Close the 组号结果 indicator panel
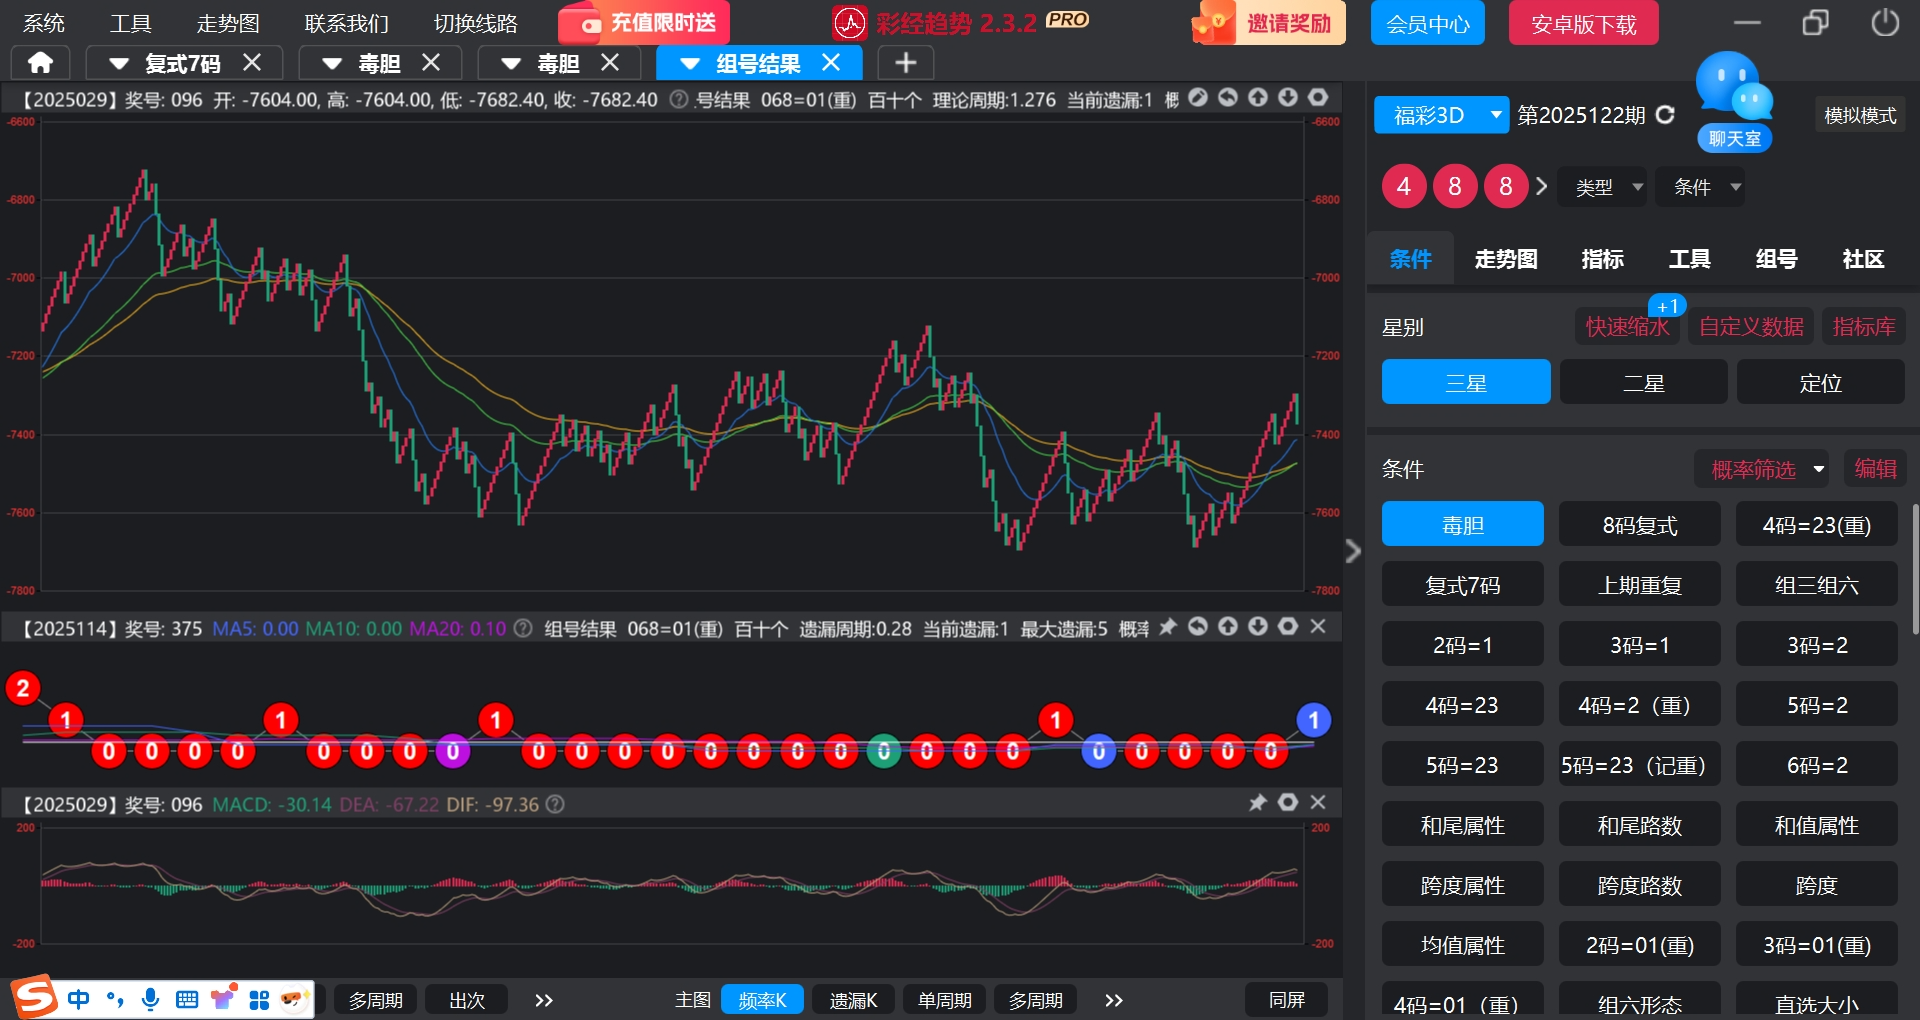This screenshot has width=1920, height=1020. click(1318, 627)
